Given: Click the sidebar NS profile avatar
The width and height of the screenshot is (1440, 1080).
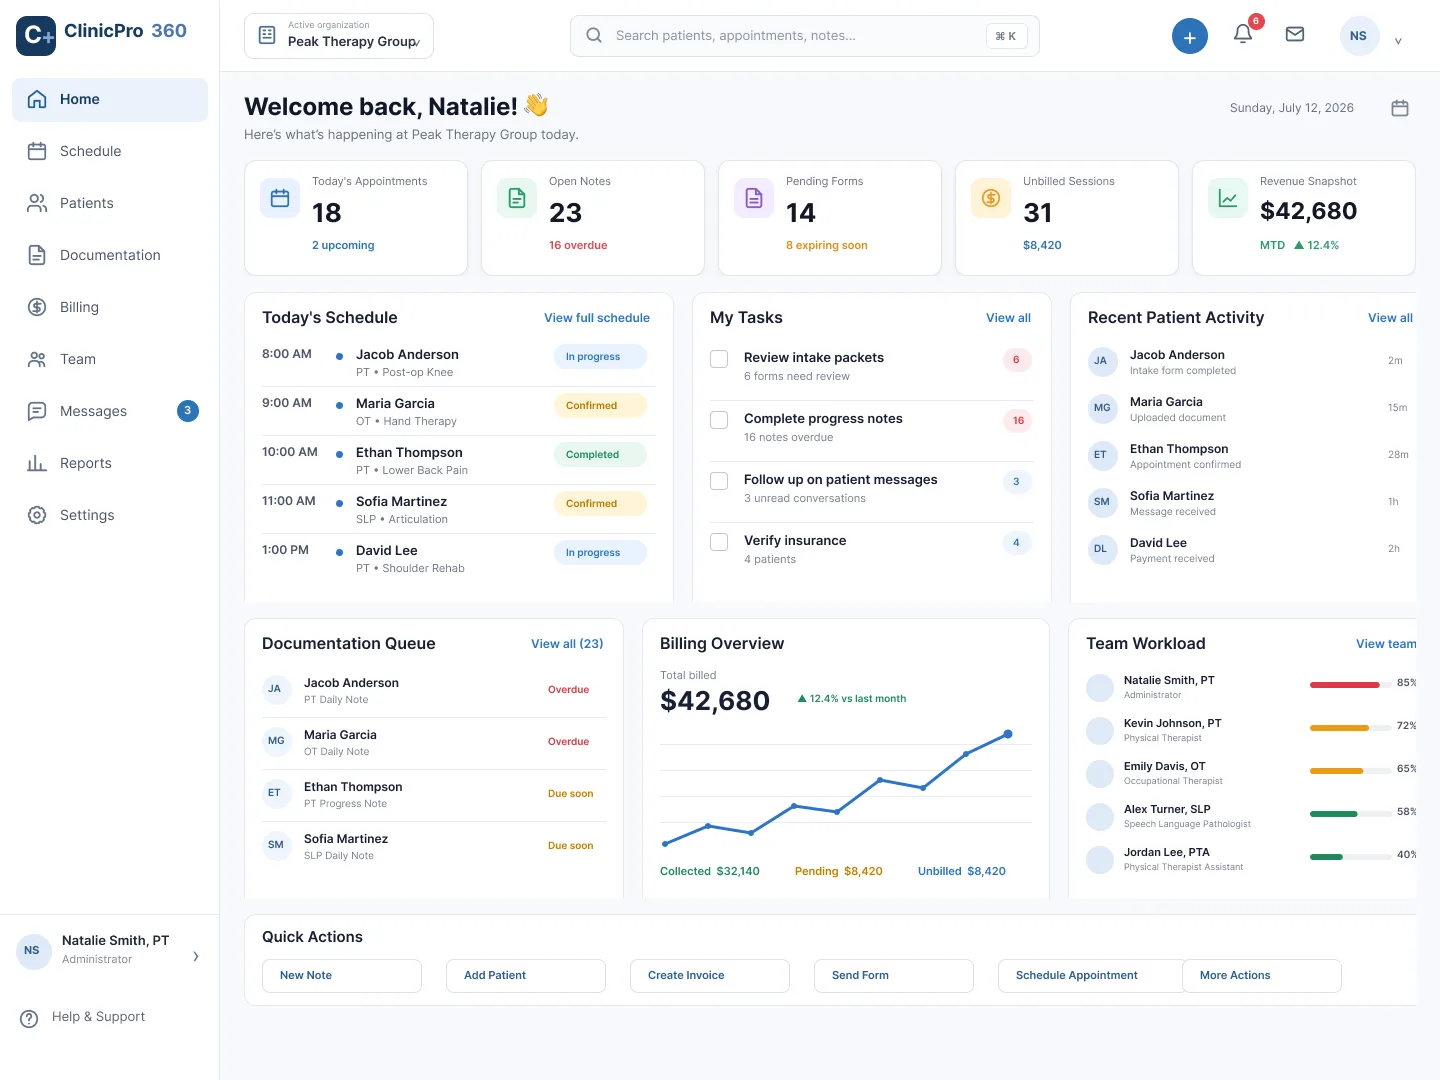Looking at the screenshot, I should [x=33, y=950].
